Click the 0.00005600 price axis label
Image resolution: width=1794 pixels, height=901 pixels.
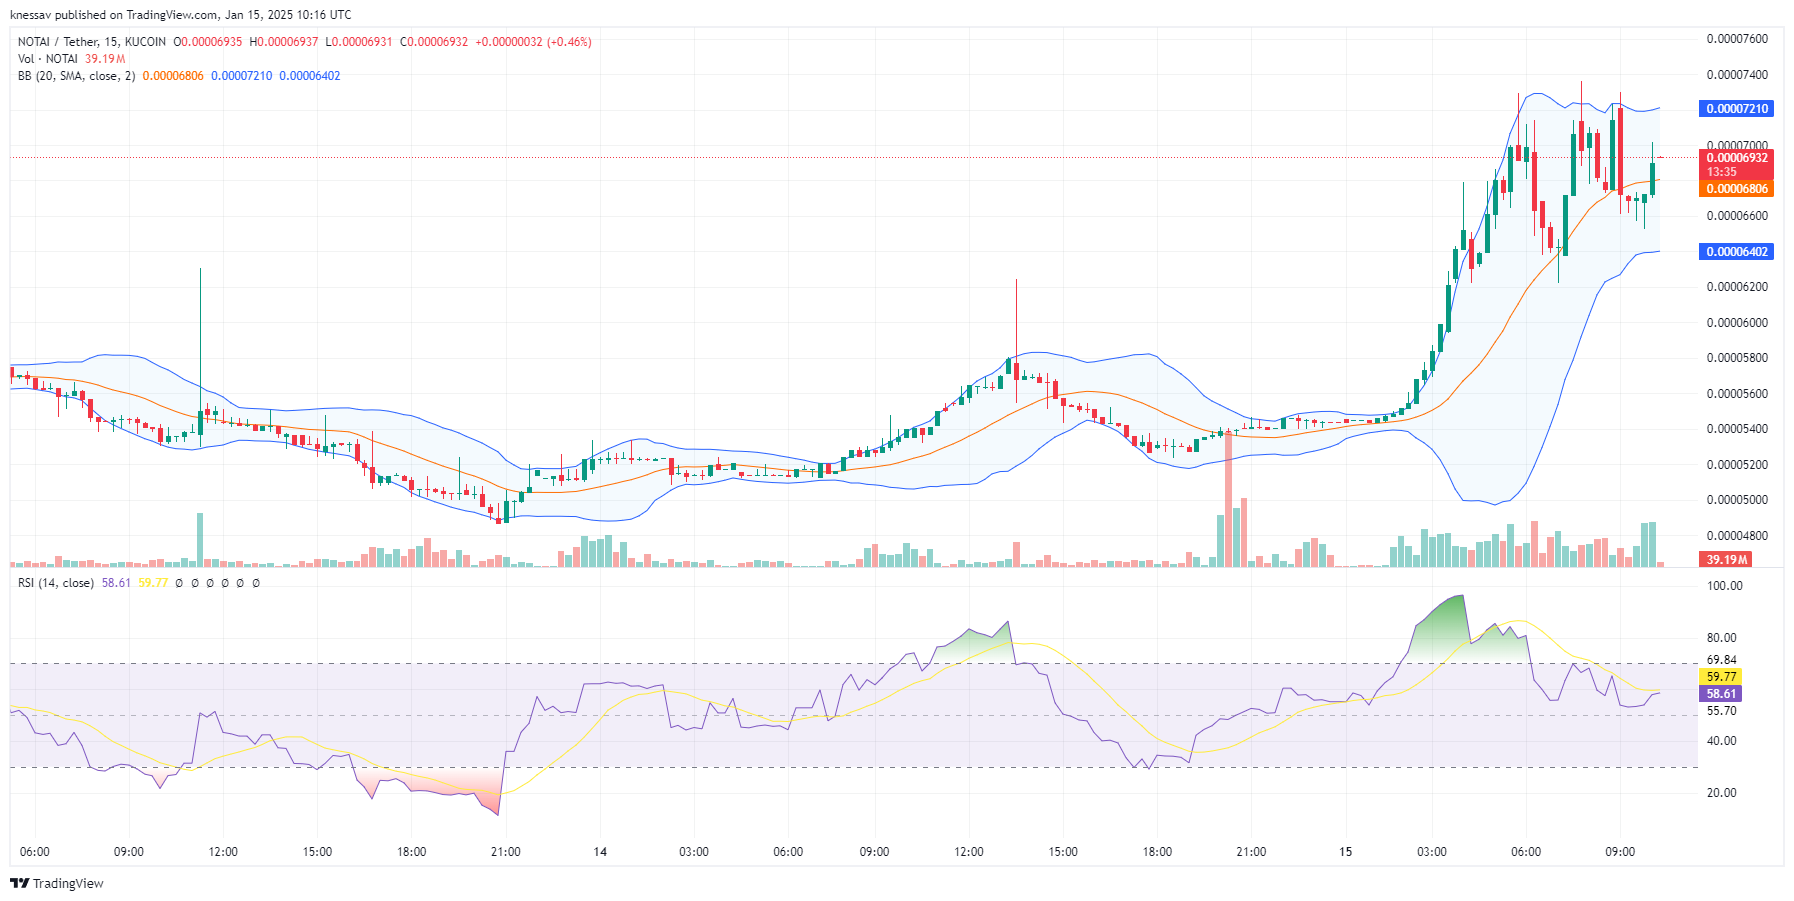pyautogui.click(x=1737, y=394)
